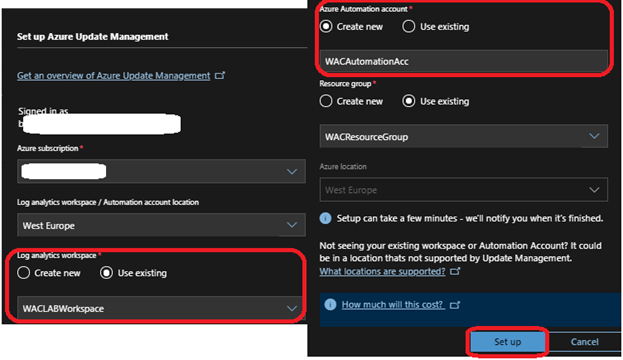Choose Create new Azure Automation account

point(326,27)
